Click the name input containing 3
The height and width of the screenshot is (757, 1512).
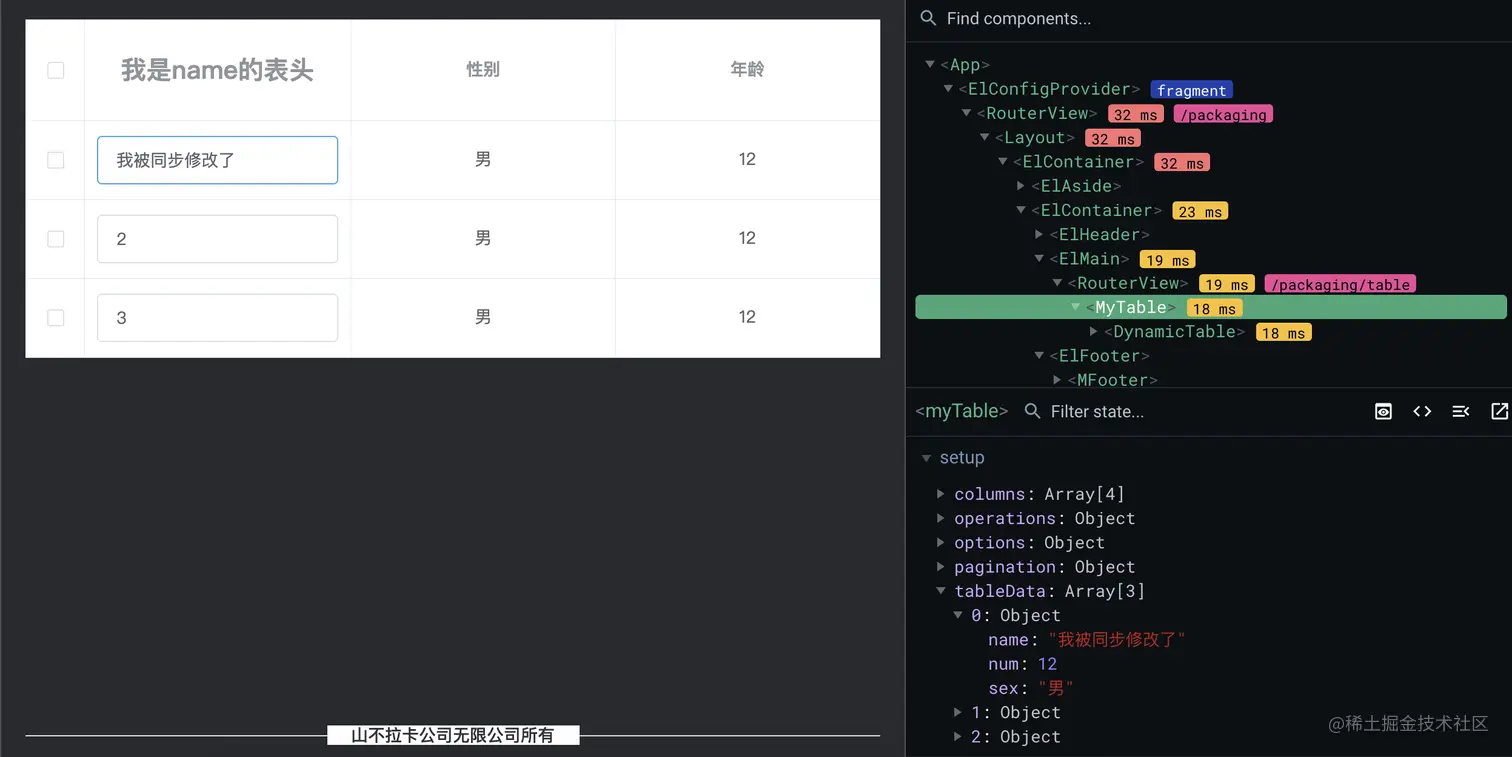[217, 318]
